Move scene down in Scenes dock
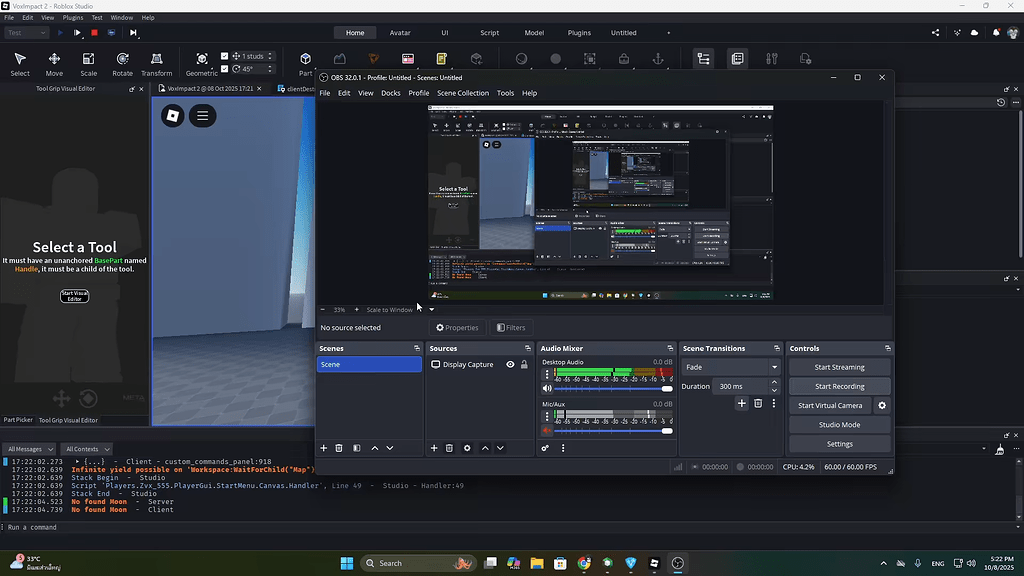This screenshot has width=1024, height=576. [x=390, y=448]
